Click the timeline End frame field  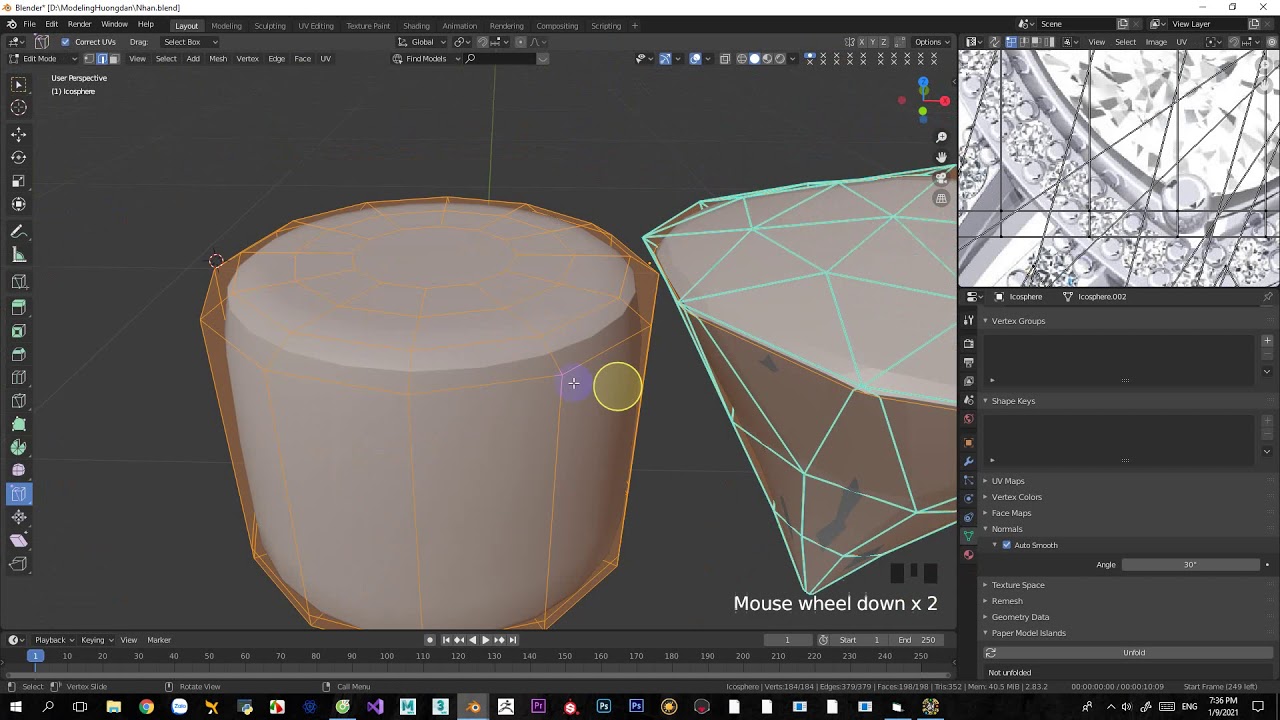pos(916,640)
